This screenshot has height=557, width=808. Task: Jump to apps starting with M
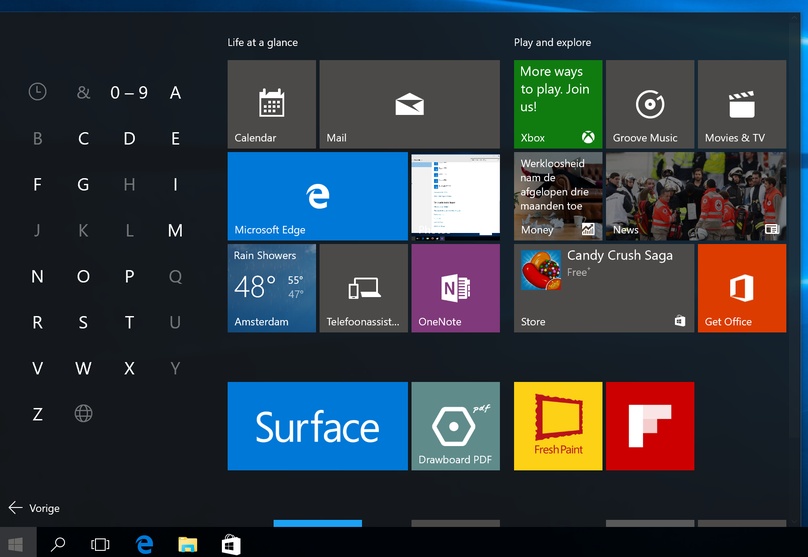click(175, 230)
